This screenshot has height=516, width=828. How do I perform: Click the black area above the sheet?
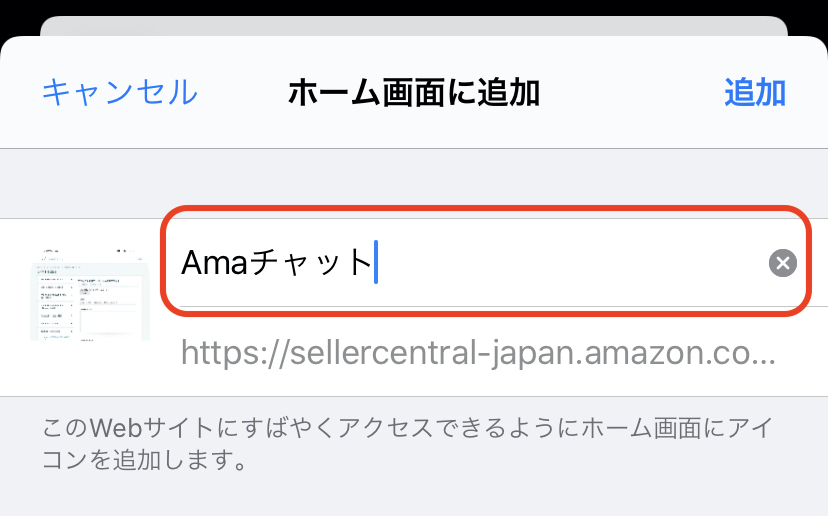20,10
